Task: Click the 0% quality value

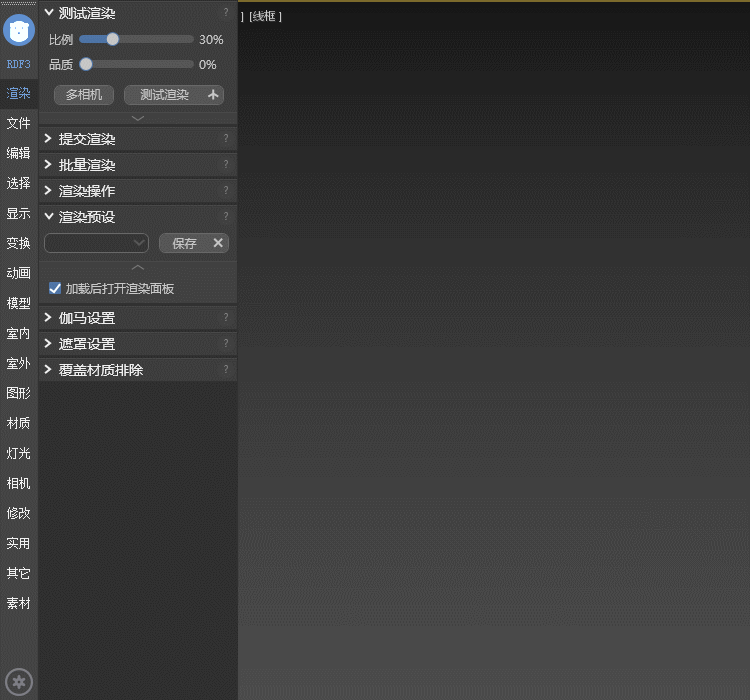Action: coord(208,64)
